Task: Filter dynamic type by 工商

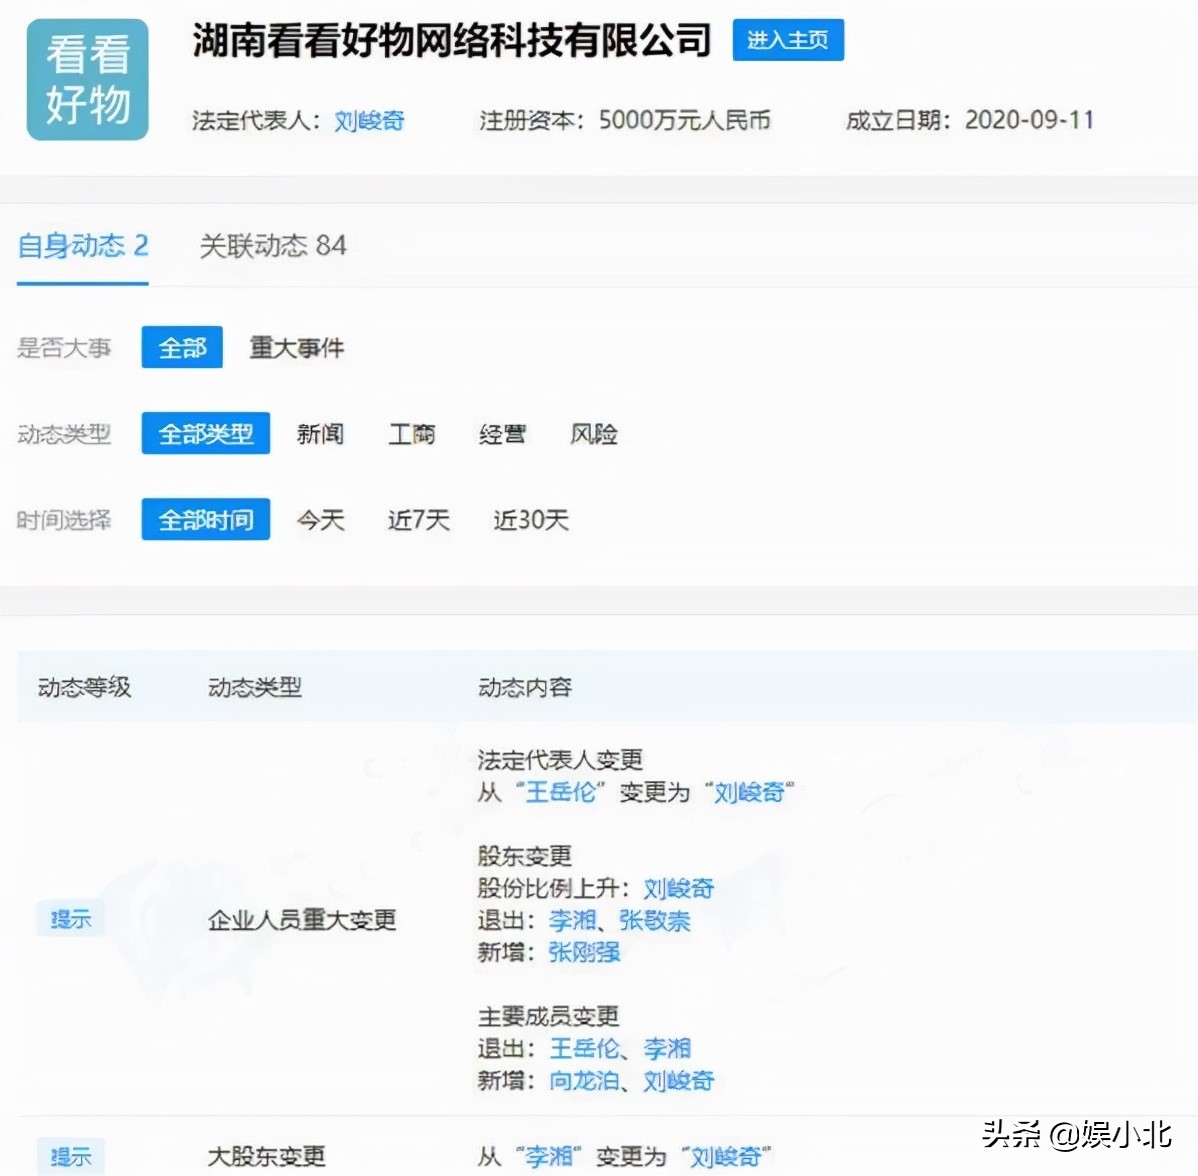Action: 412,433
